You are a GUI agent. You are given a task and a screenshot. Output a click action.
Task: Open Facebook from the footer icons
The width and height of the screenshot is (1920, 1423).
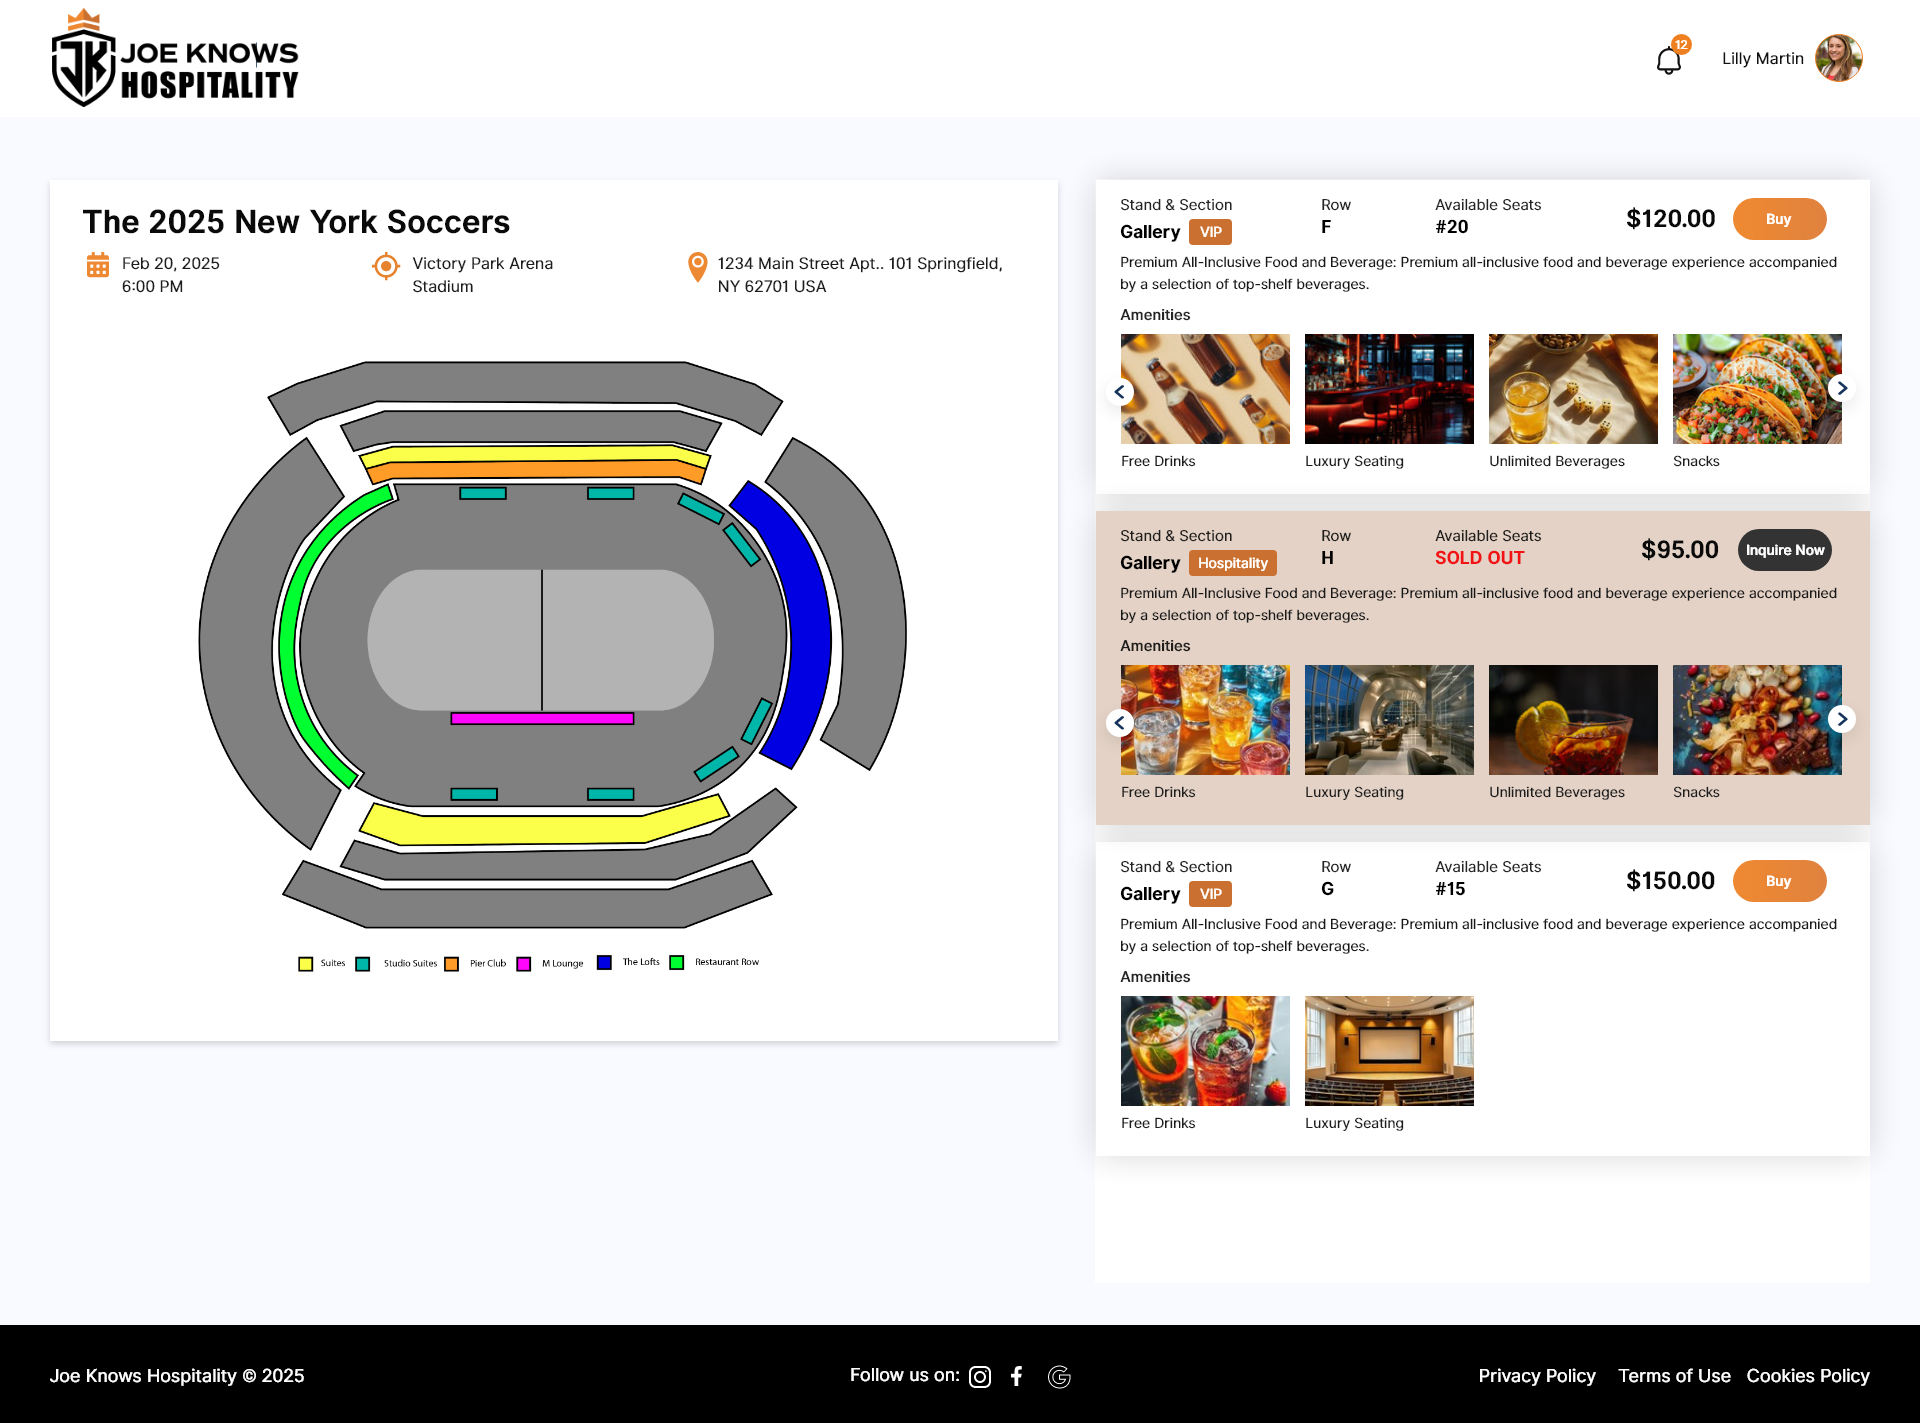pyautogui.click(x=1017, y=1377)
